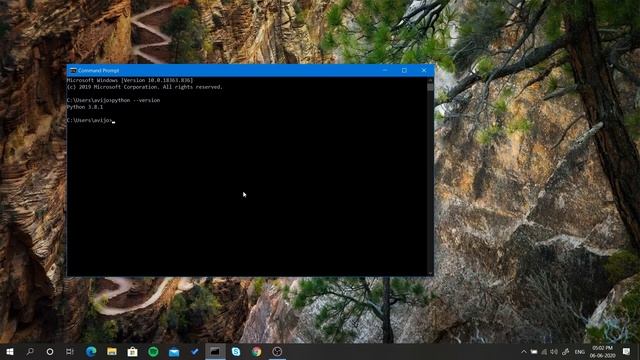Switch input language via ENG indicator
This screenshot has height=360, width=640.
(x=580, y=352)
